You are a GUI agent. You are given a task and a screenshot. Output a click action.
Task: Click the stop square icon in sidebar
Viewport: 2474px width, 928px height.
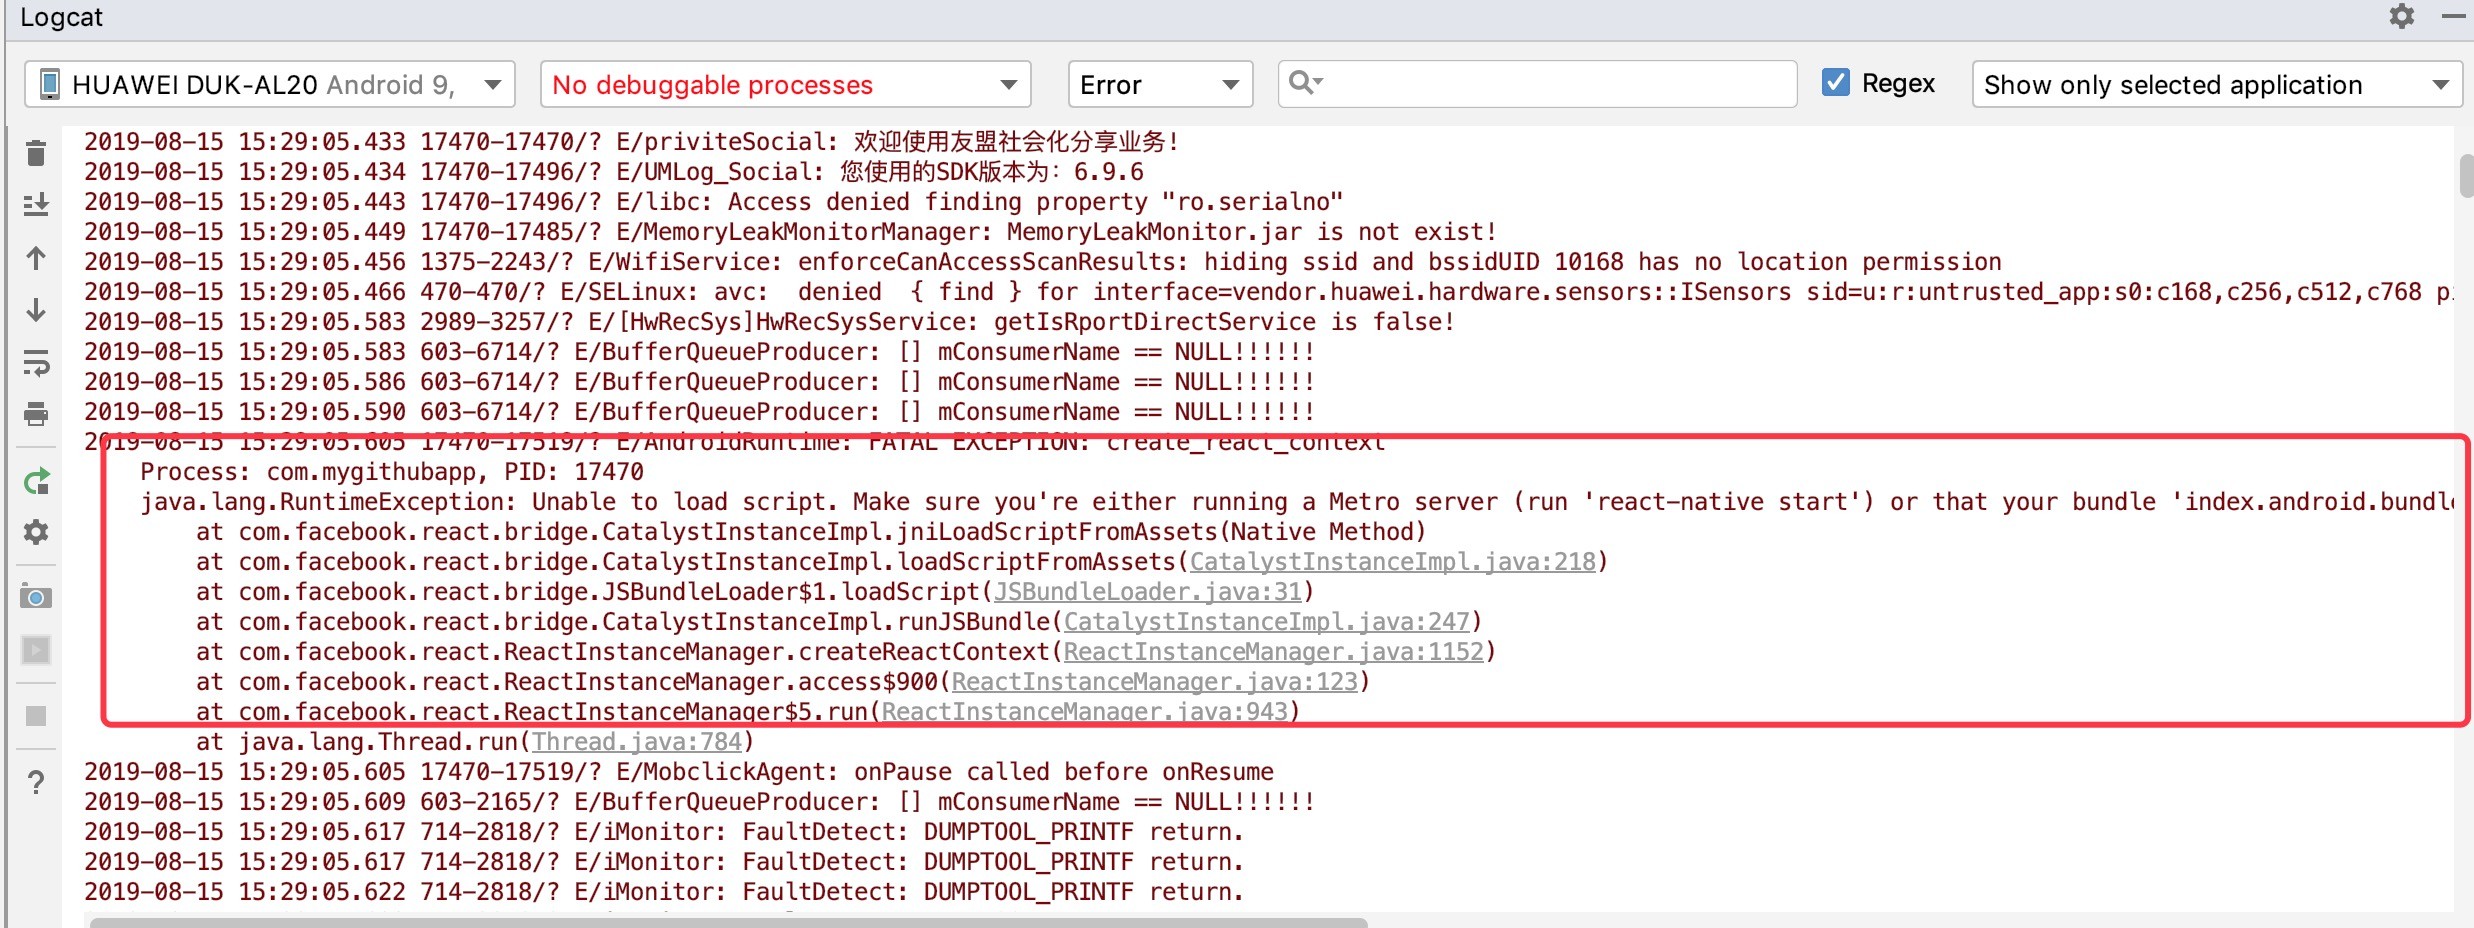click(36, 716)
